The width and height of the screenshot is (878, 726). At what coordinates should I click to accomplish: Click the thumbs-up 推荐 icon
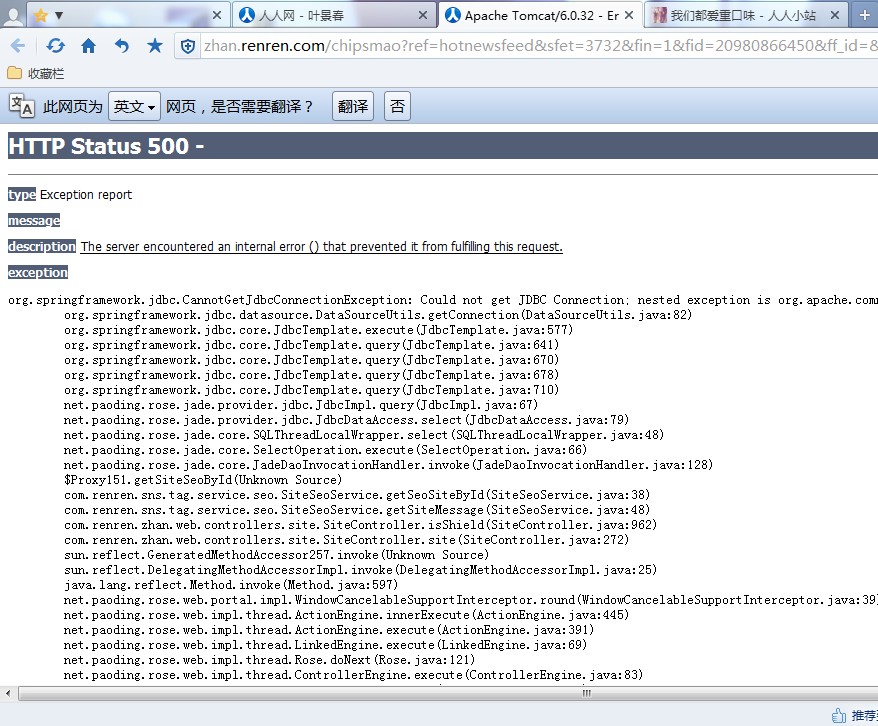tap(839, 716)
